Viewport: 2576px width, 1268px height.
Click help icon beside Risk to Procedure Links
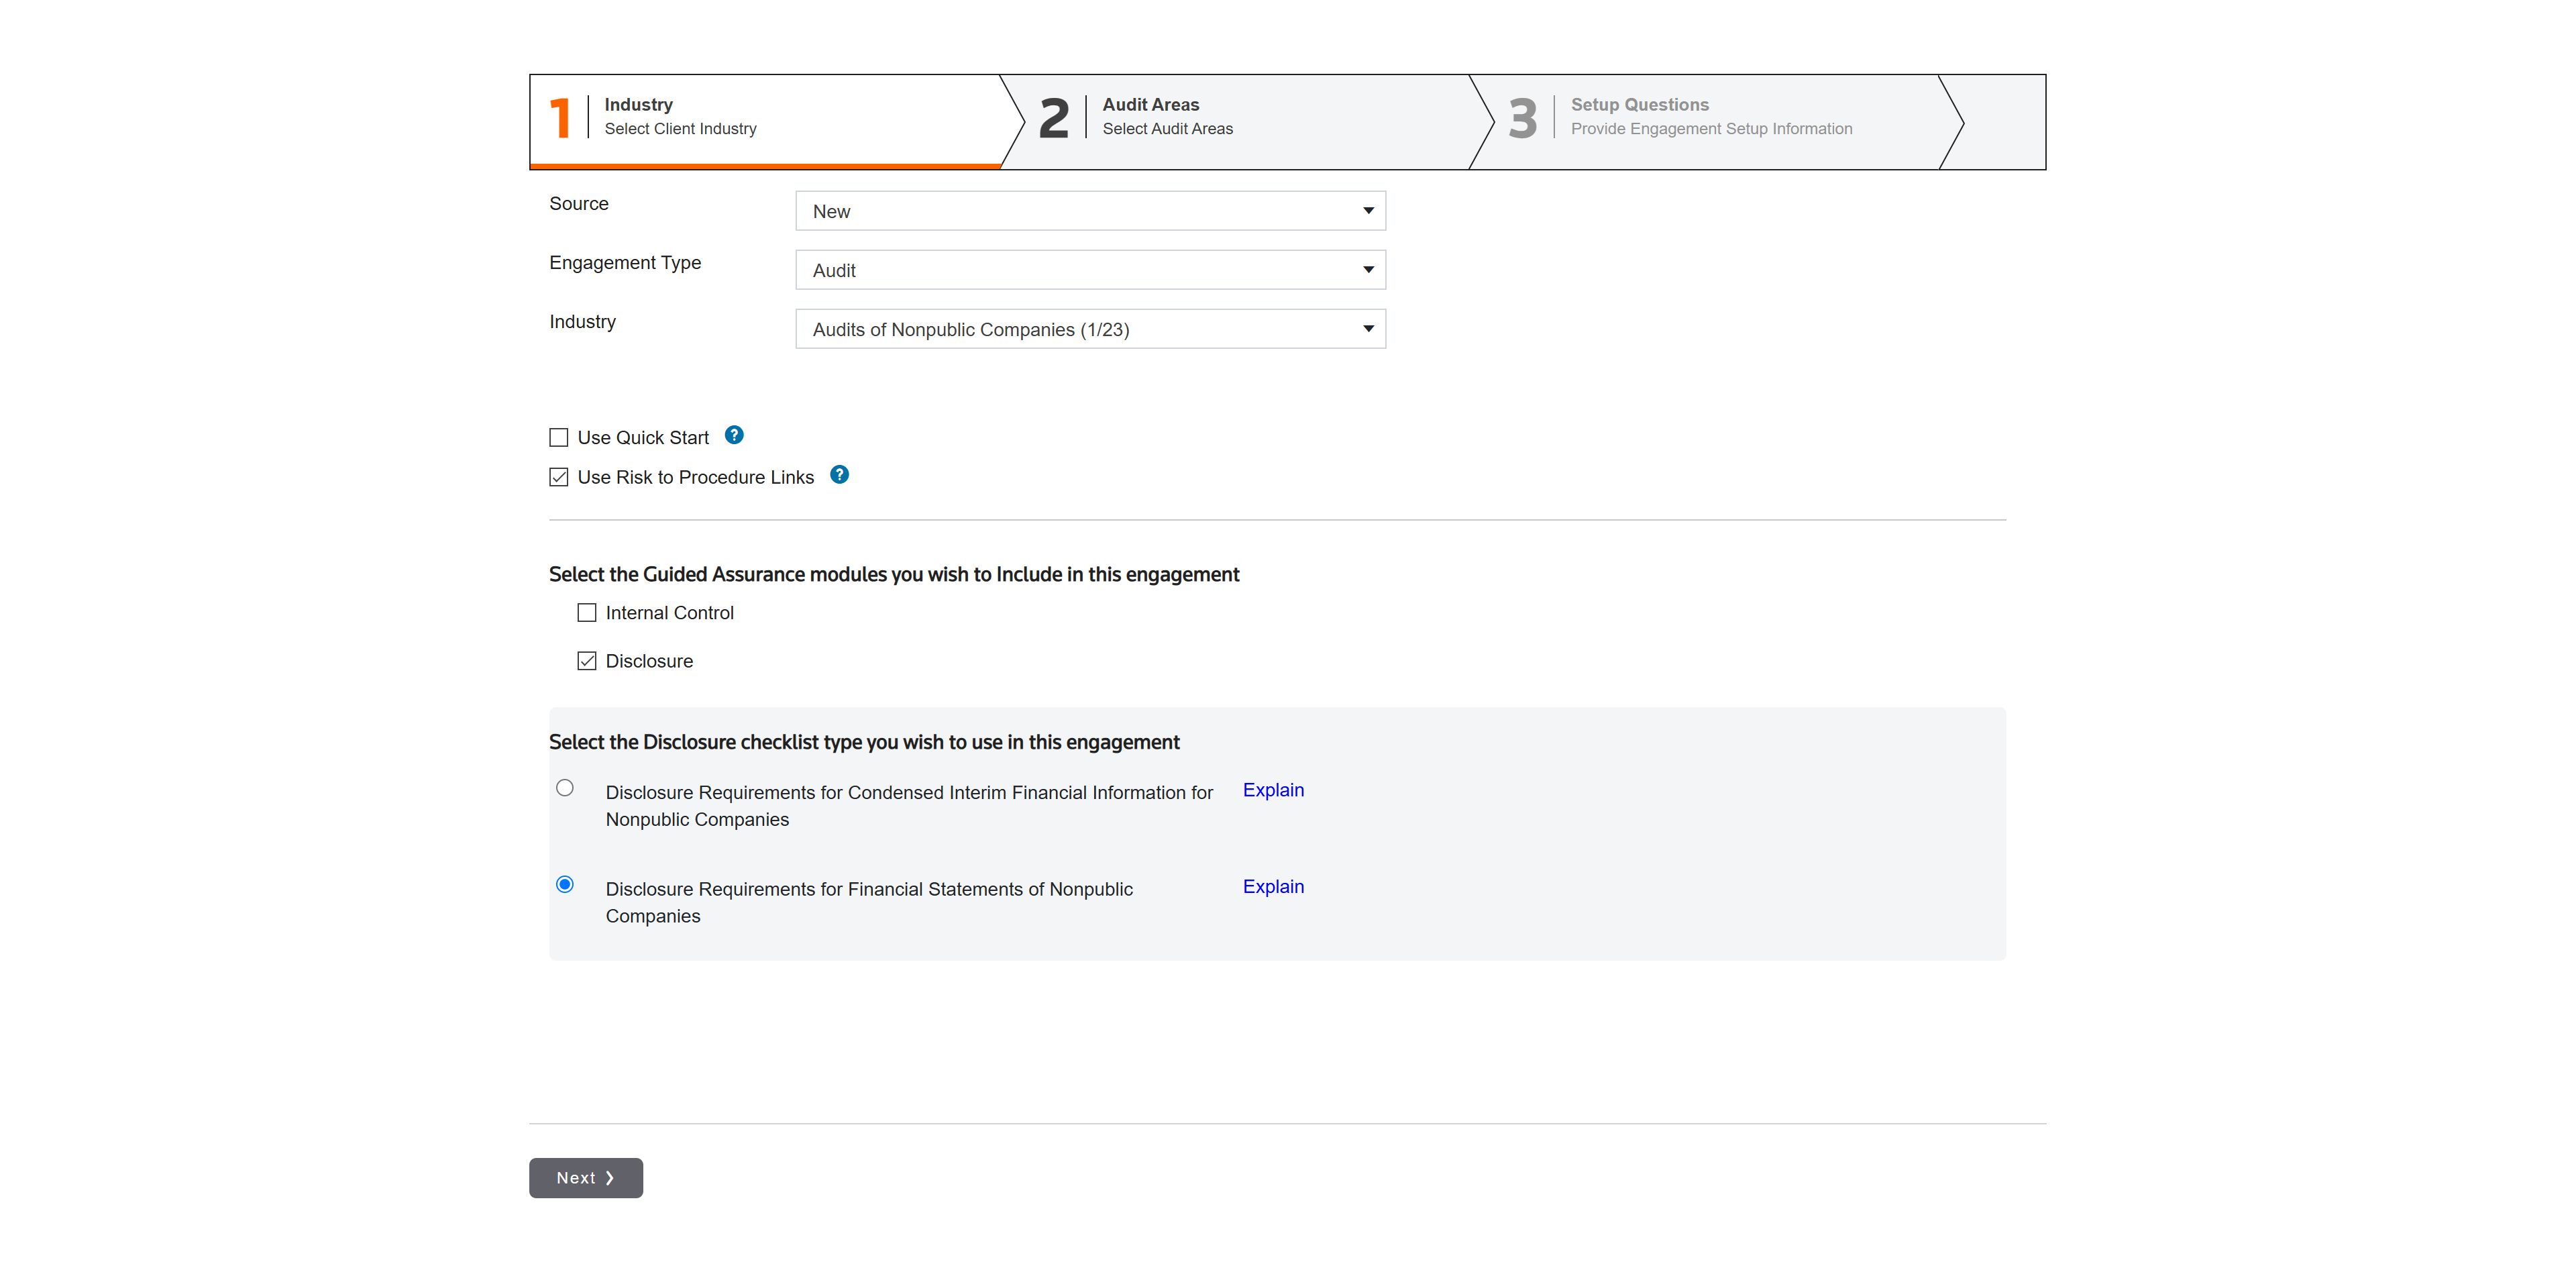839,475
